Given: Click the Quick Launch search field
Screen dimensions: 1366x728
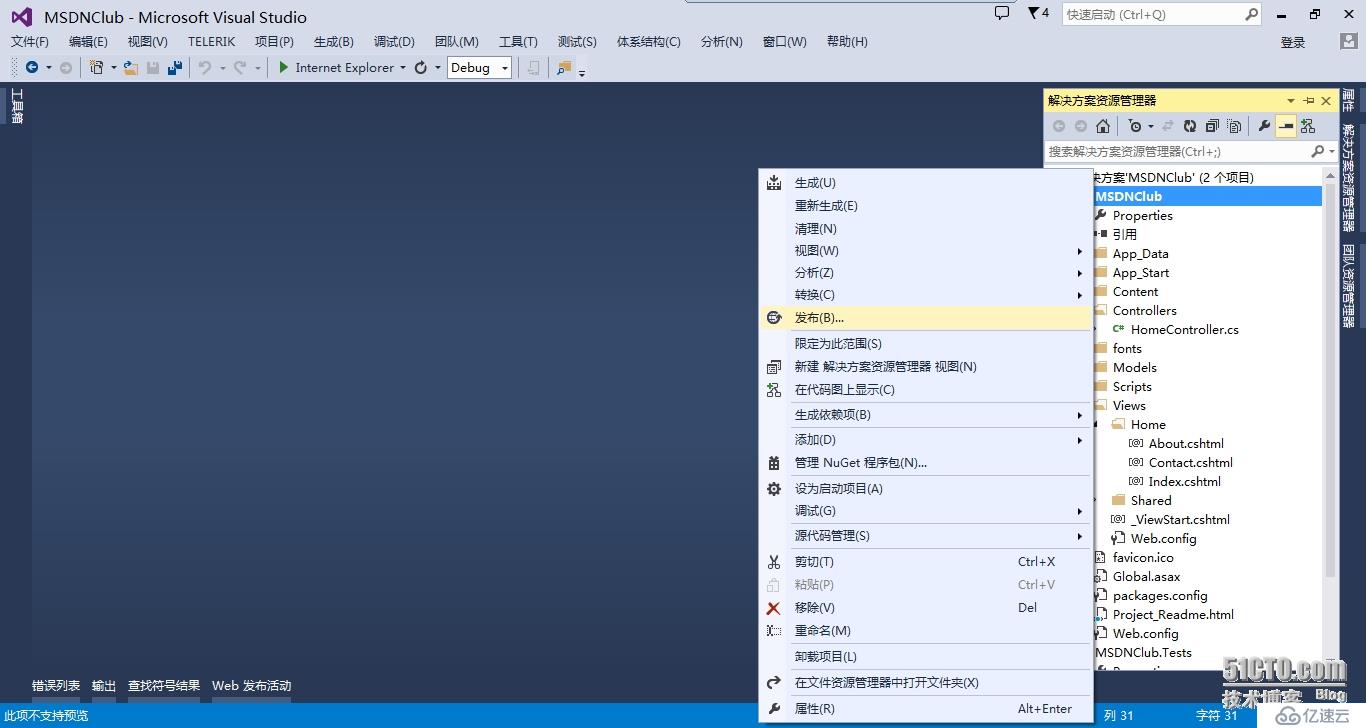Looking at the screenshot, I should 1152,14.
